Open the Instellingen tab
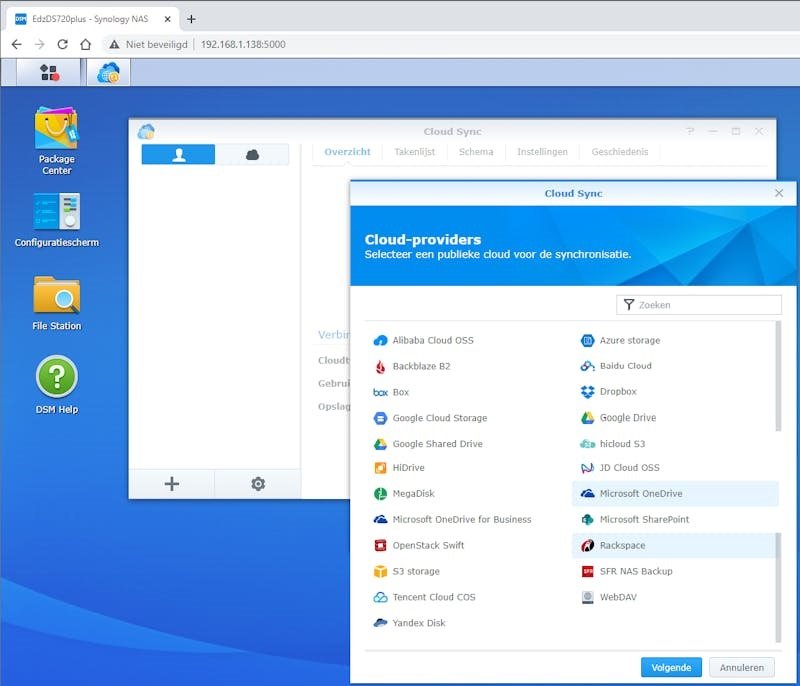800x686 pixels. pos(542,152)
